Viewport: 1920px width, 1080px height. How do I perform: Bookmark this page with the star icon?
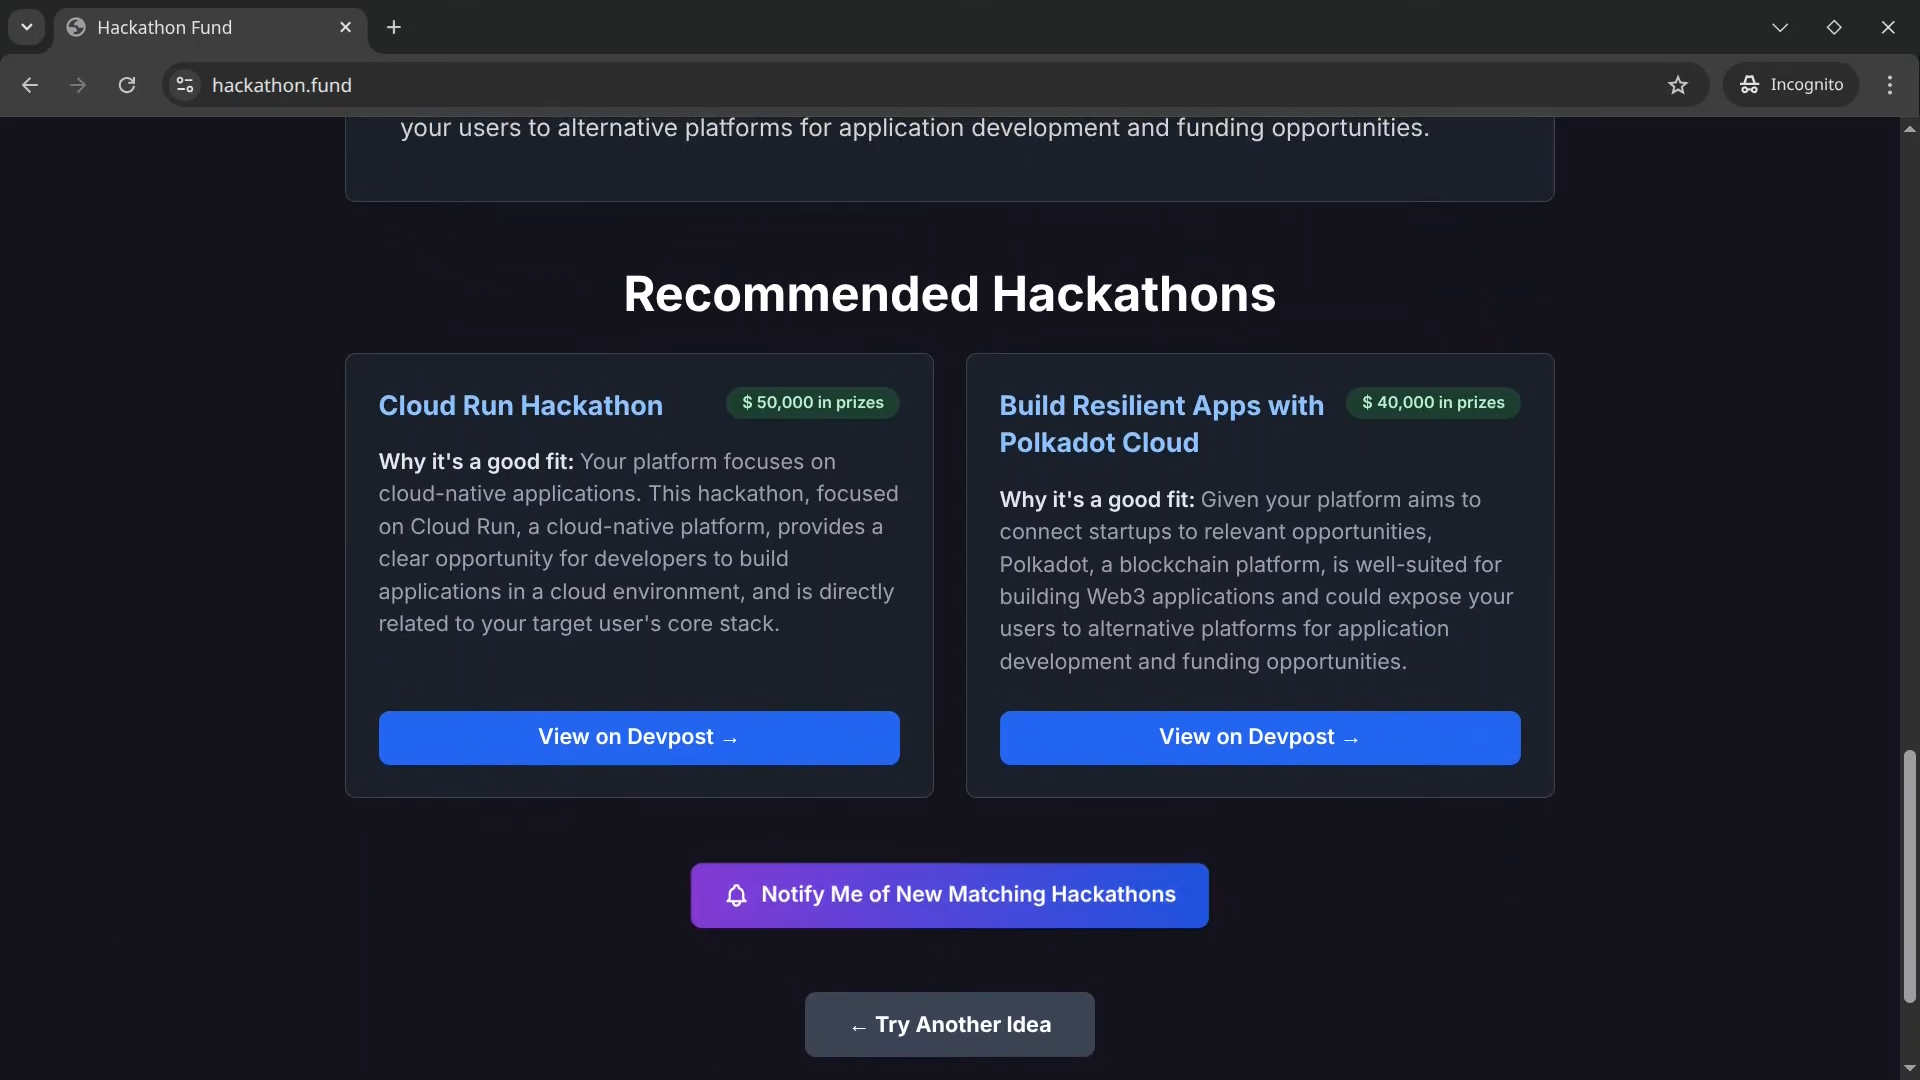1678,85
